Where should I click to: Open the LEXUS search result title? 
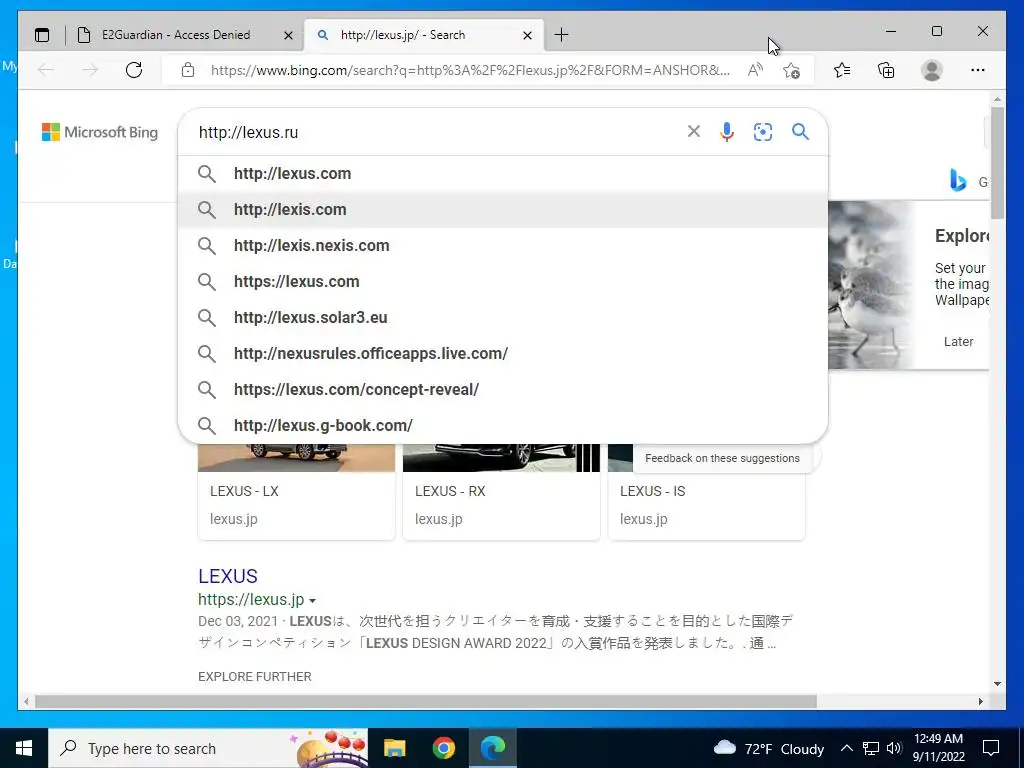tap(228, 576)
